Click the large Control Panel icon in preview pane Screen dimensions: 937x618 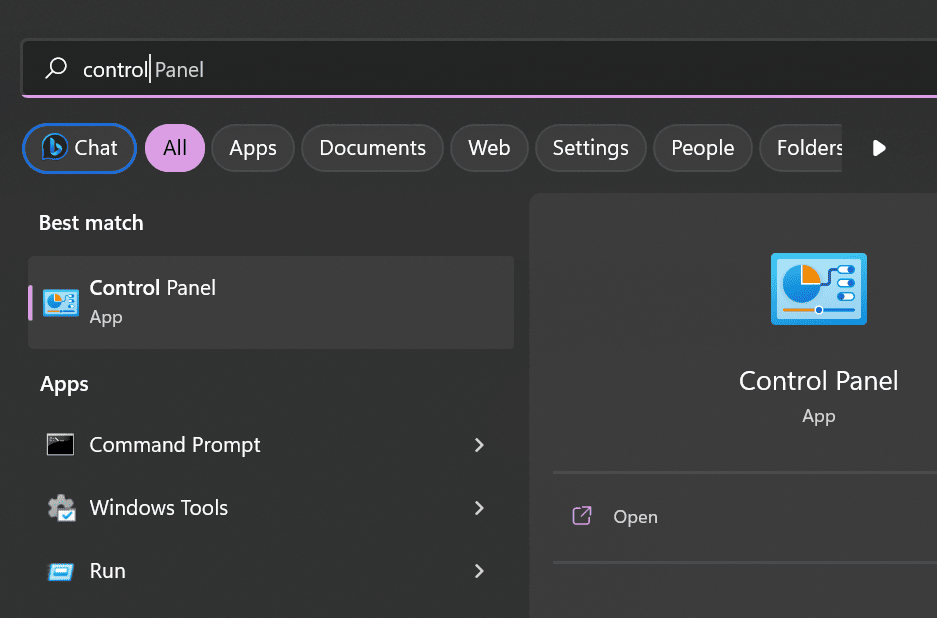click(x=818, y=289)
